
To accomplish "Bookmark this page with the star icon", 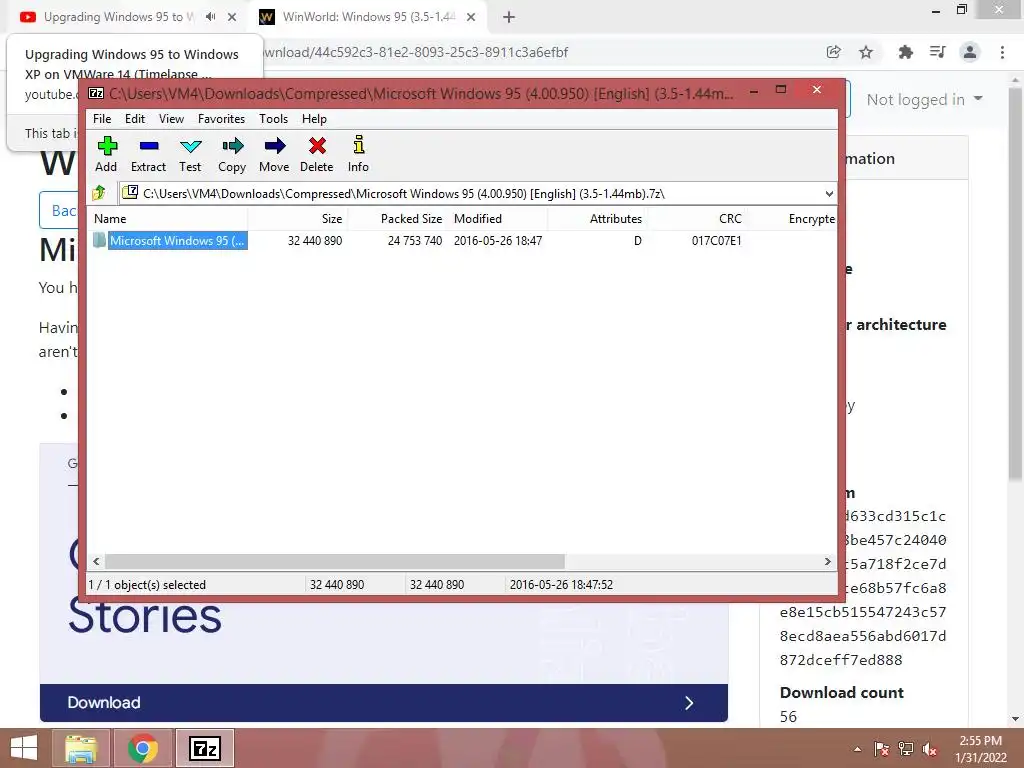I will pos(866,52).
